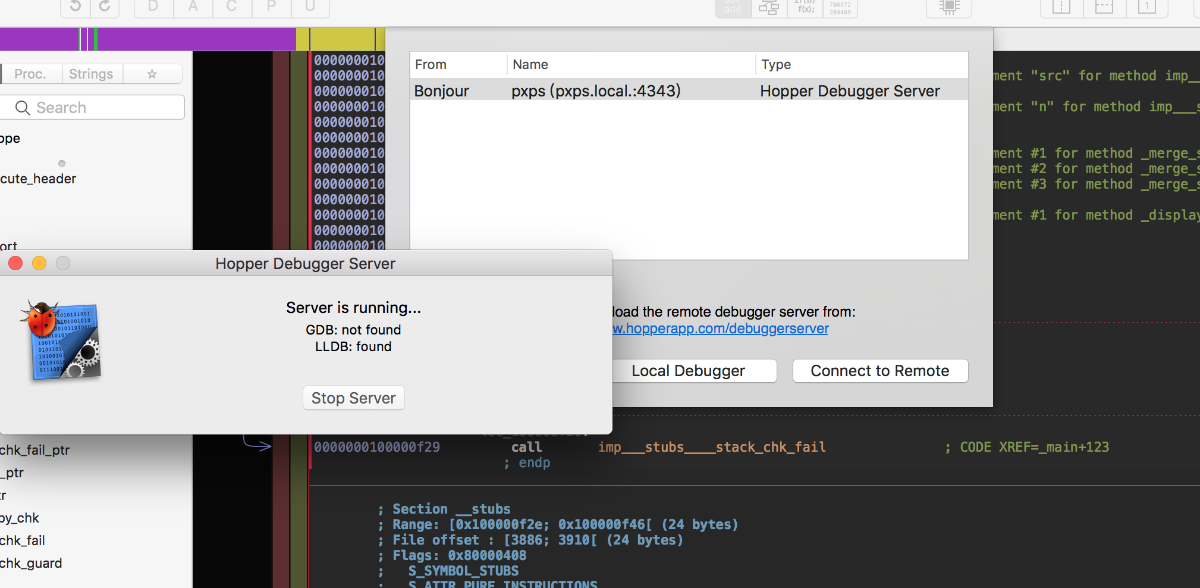Select the ASM view mode icon
The image size is (1200, 588).
pos(732,7)
